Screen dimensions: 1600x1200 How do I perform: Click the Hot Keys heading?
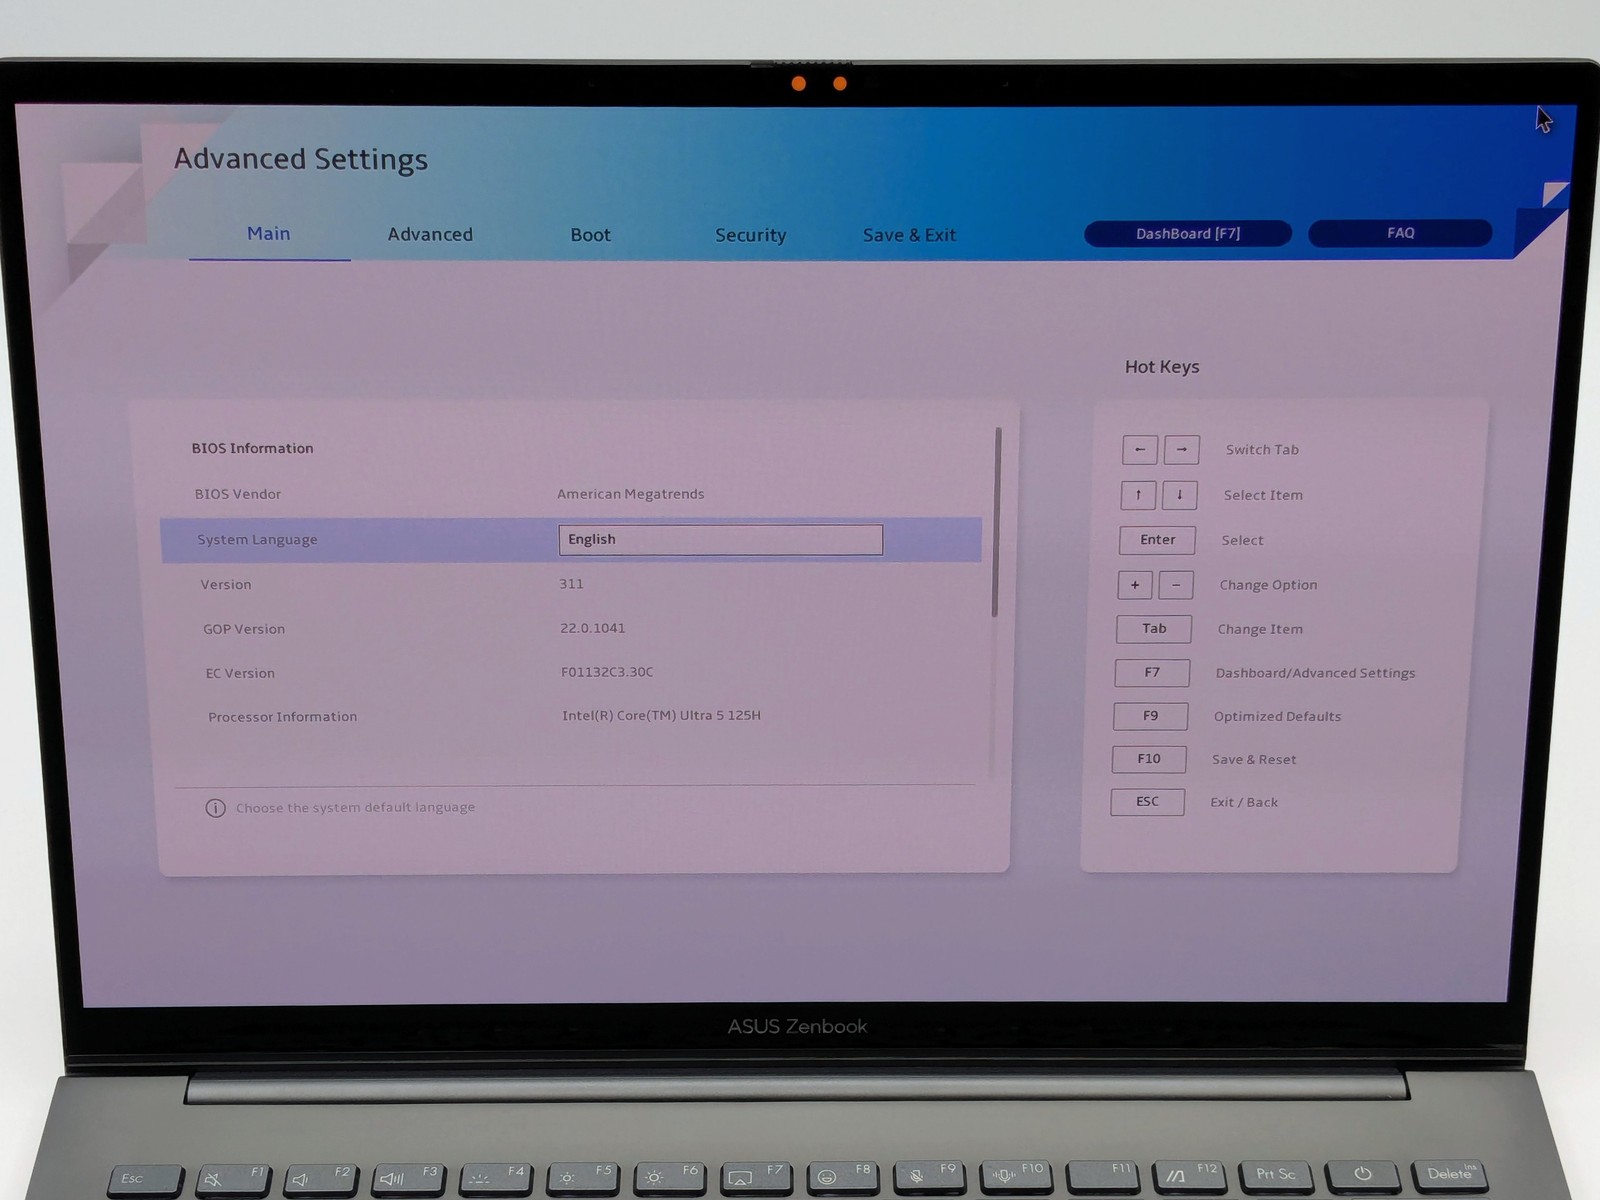(x=1162, y=367)
